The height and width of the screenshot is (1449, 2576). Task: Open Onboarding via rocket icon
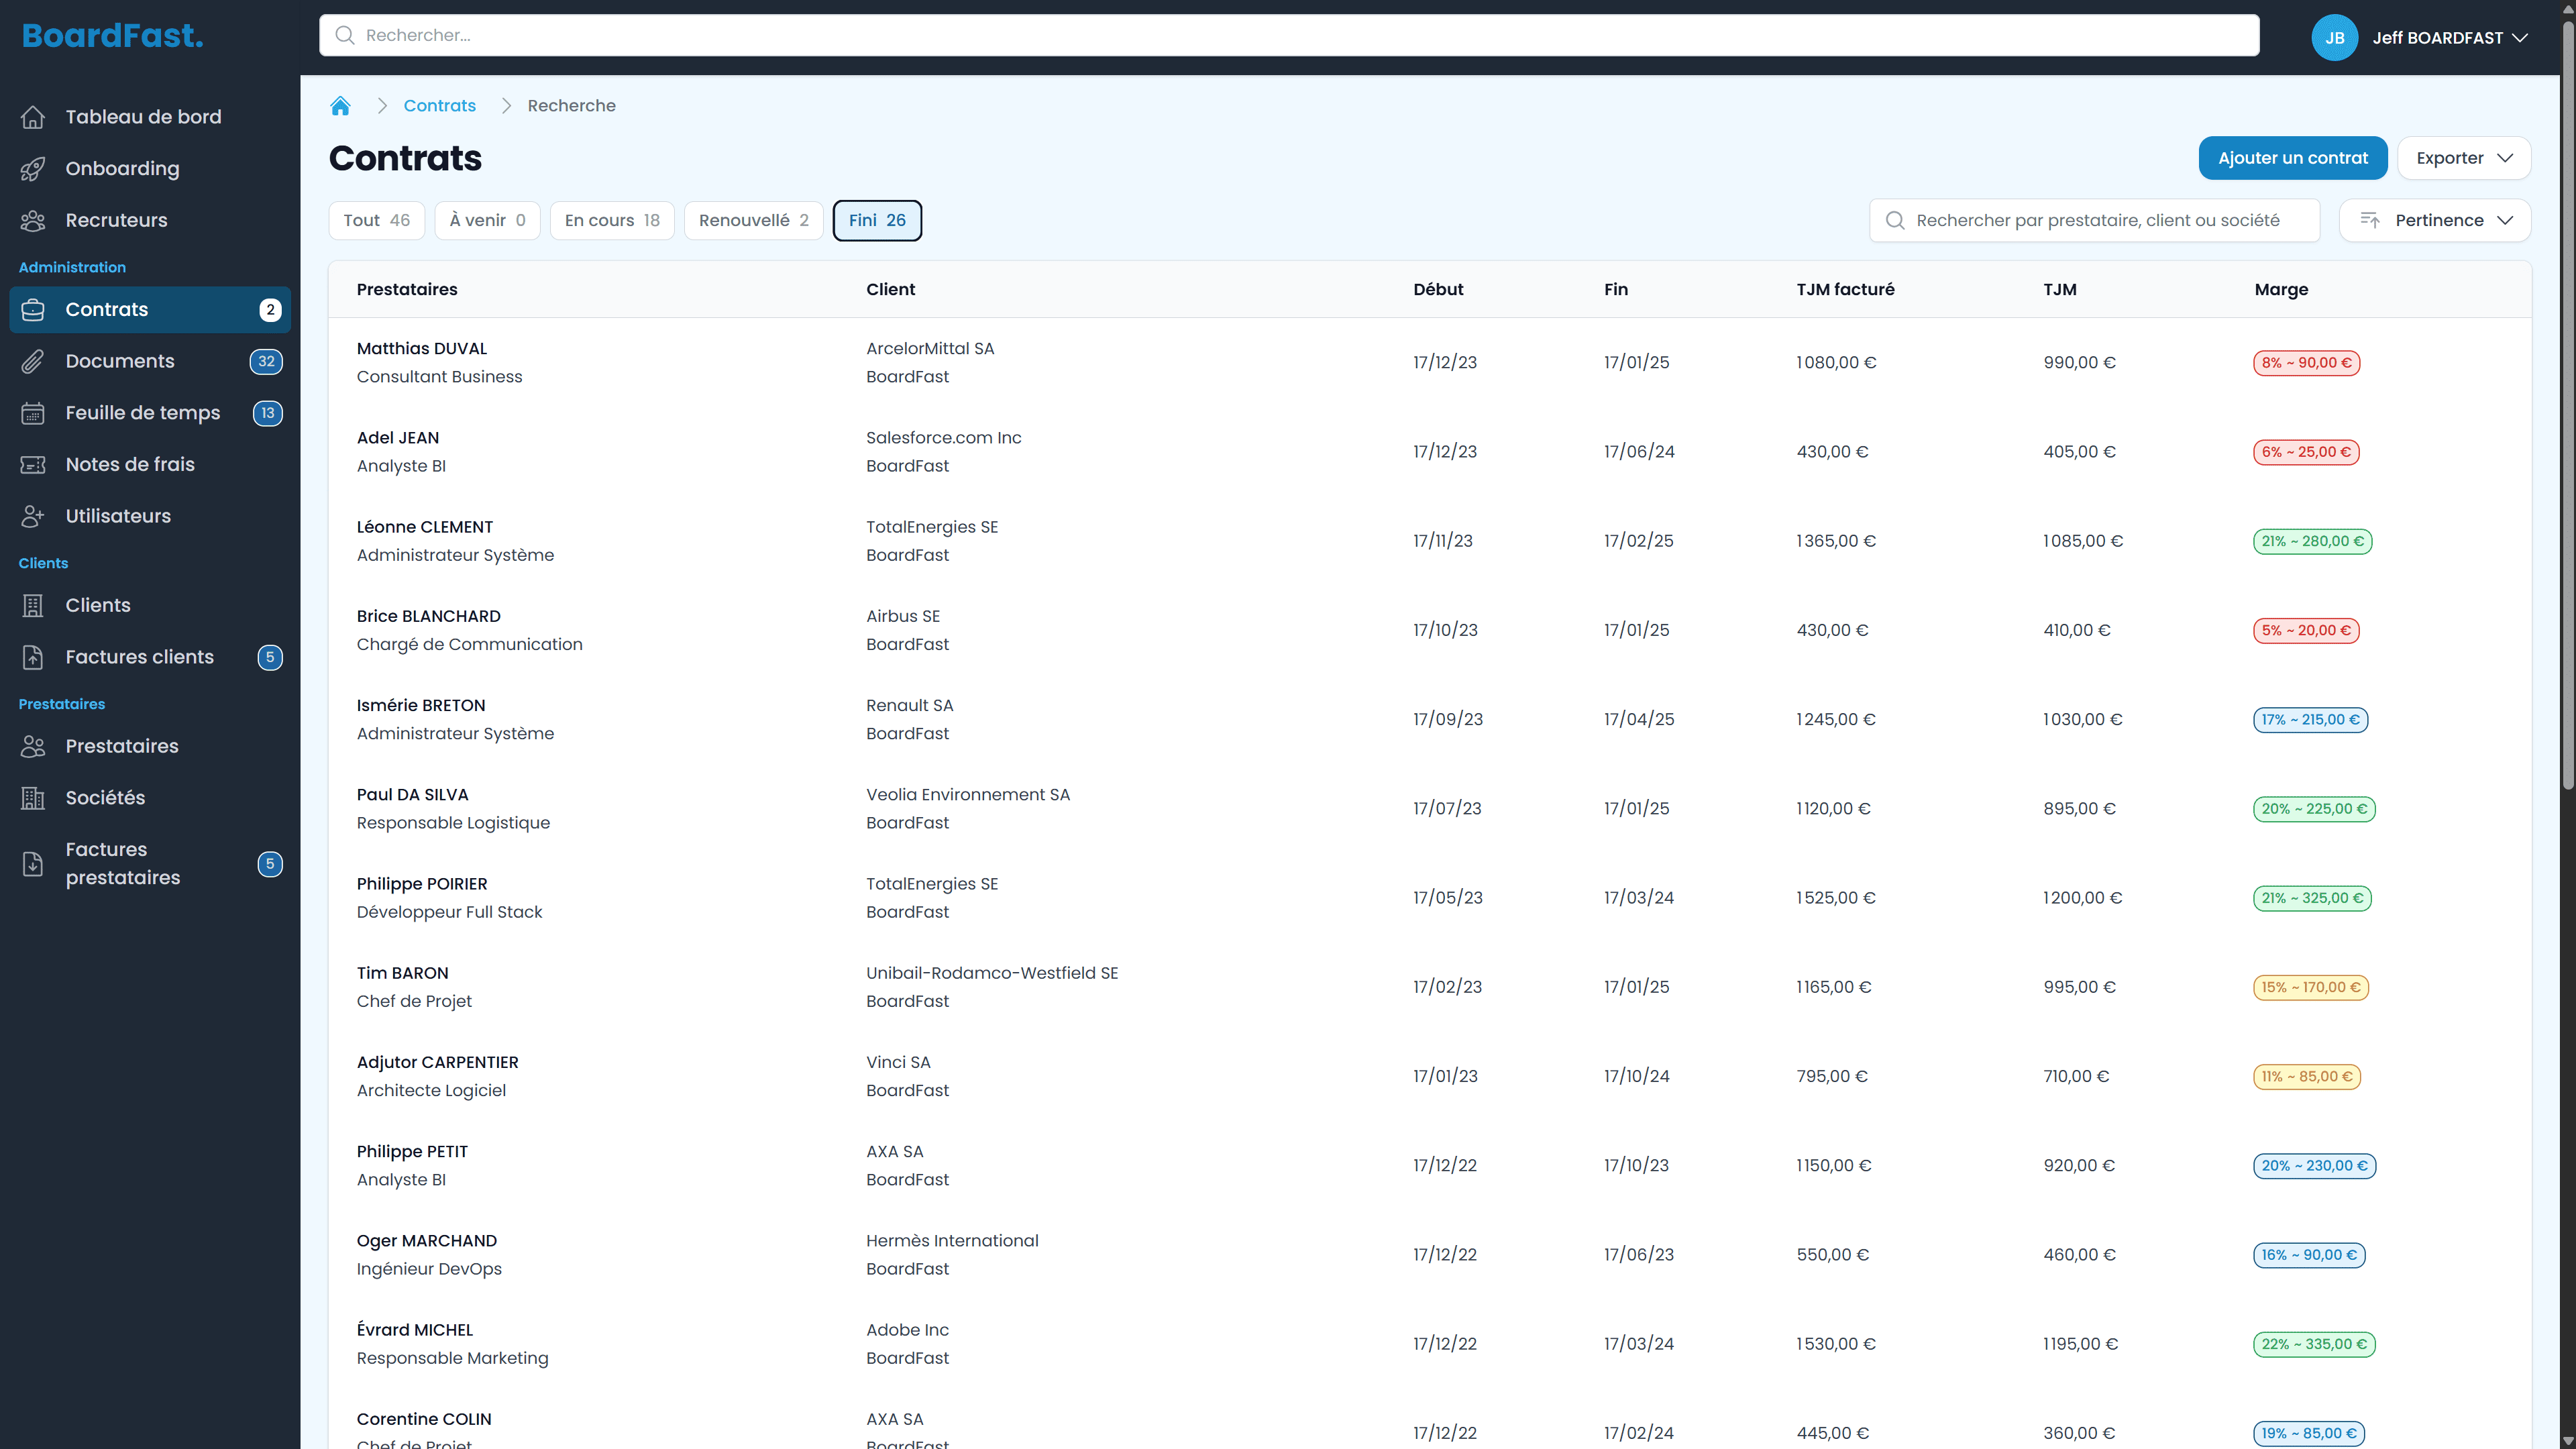(x=33, y=169)
